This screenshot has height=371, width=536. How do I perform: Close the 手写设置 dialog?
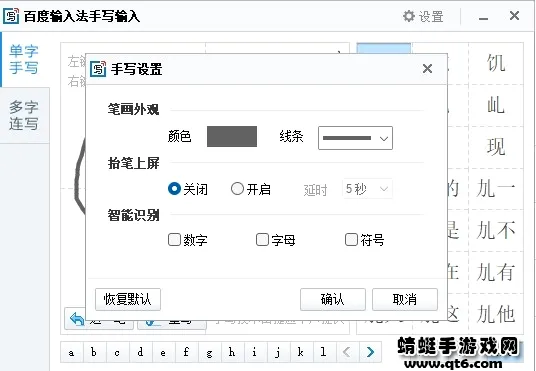[x=427, y=69]
